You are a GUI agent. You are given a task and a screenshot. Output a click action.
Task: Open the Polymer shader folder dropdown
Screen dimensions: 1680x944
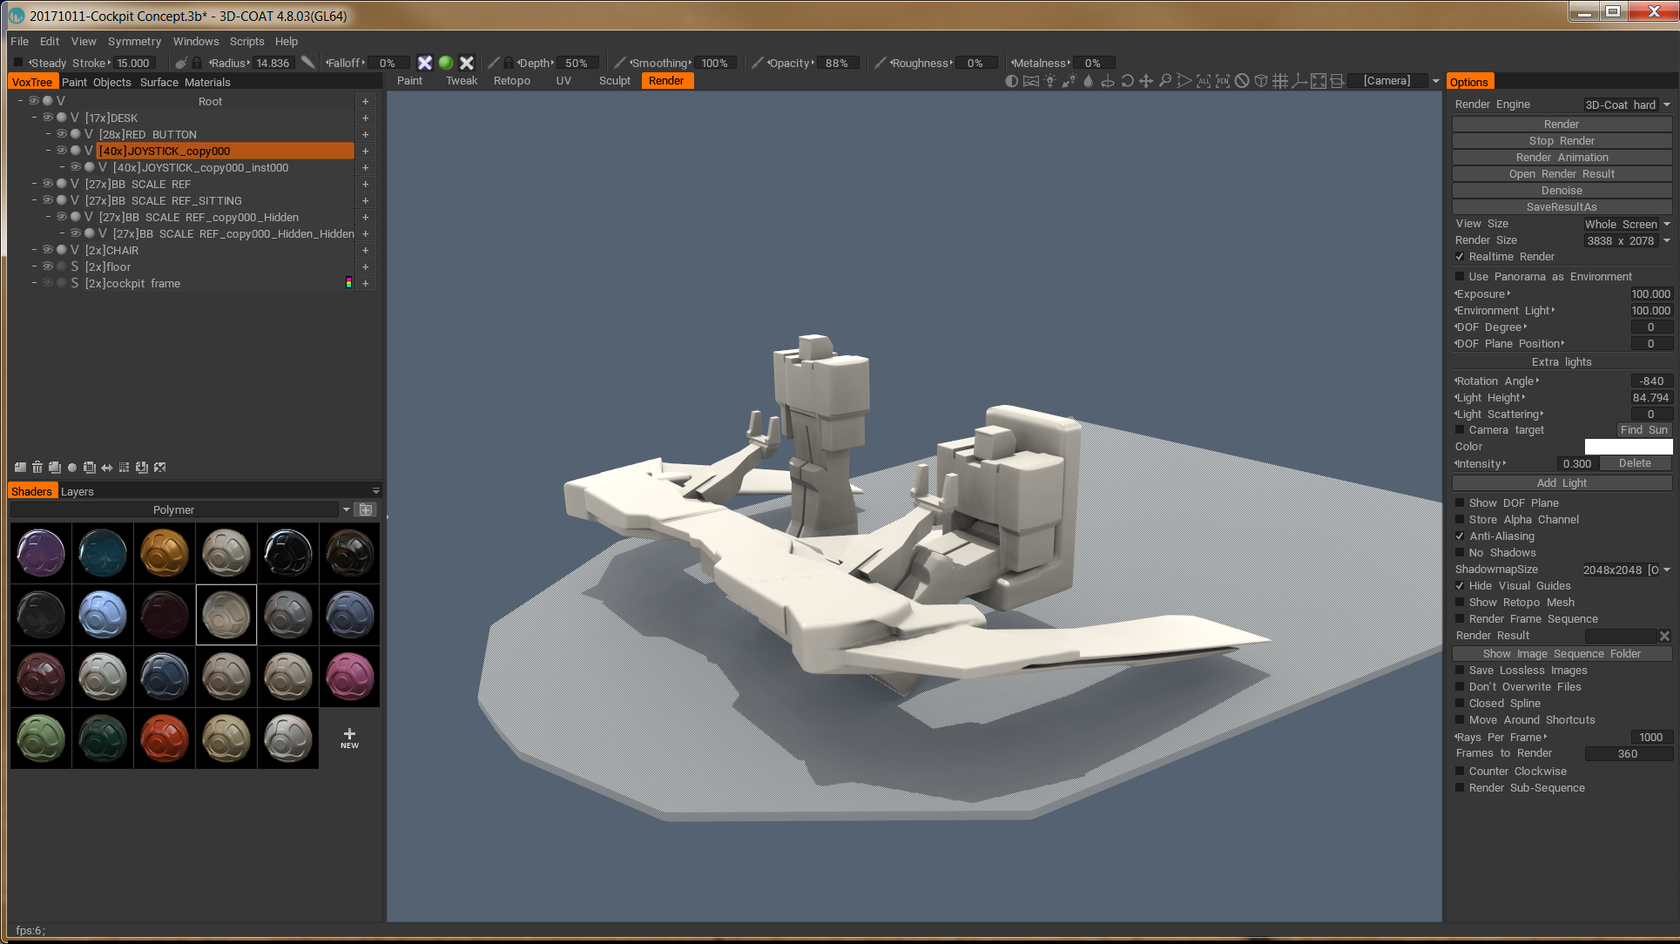[x=347, y=510]
